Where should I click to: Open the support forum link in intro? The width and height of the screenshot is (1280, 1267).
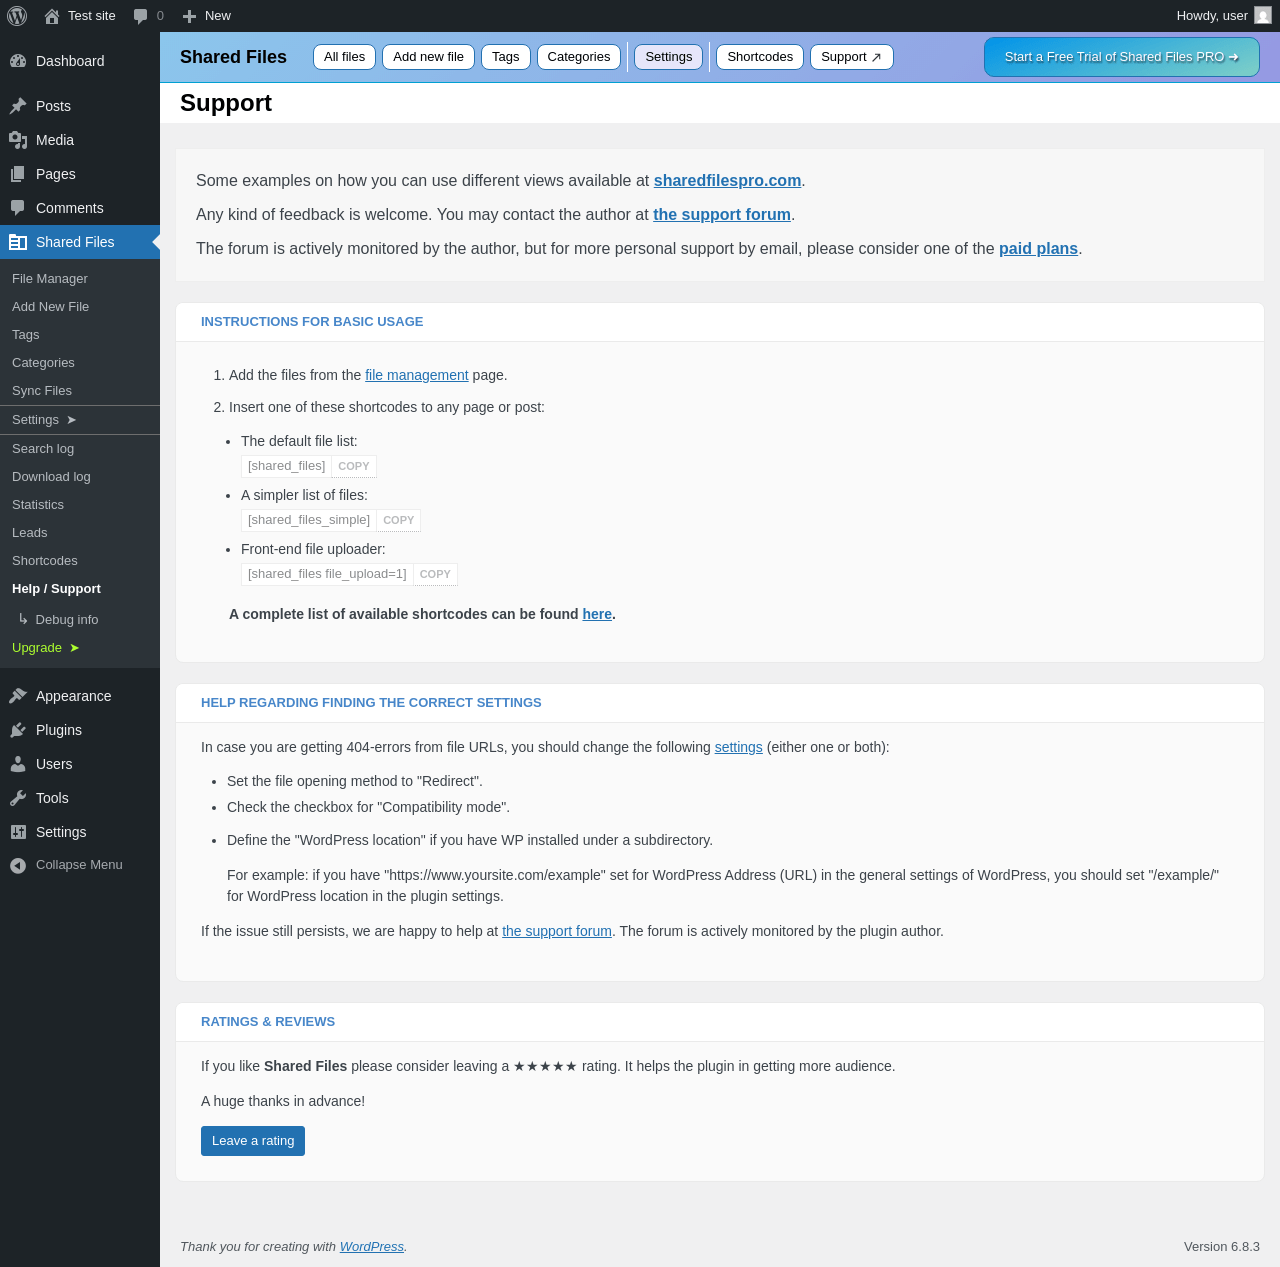click(x=722, y=214)
